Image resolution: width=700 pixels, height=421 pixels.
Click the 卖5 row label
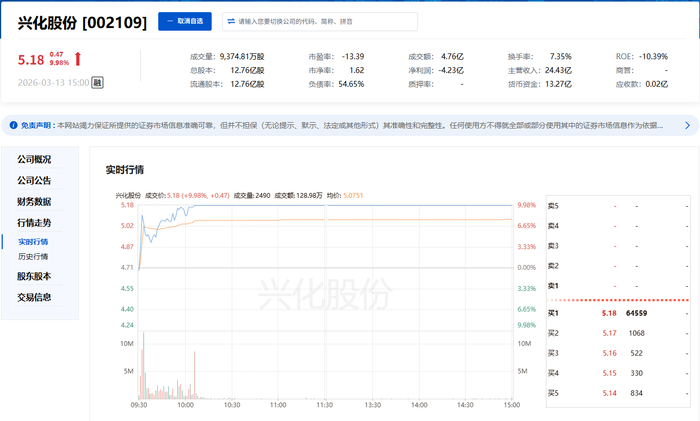coord(553,206)
